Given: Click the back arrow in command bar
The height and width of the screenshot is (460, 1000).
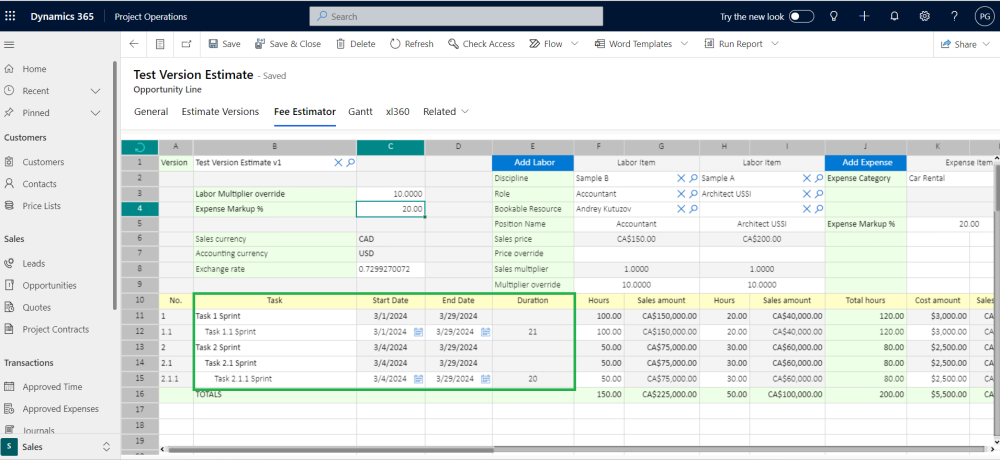Looking at the screenshot, I should (x=134, y=44).
